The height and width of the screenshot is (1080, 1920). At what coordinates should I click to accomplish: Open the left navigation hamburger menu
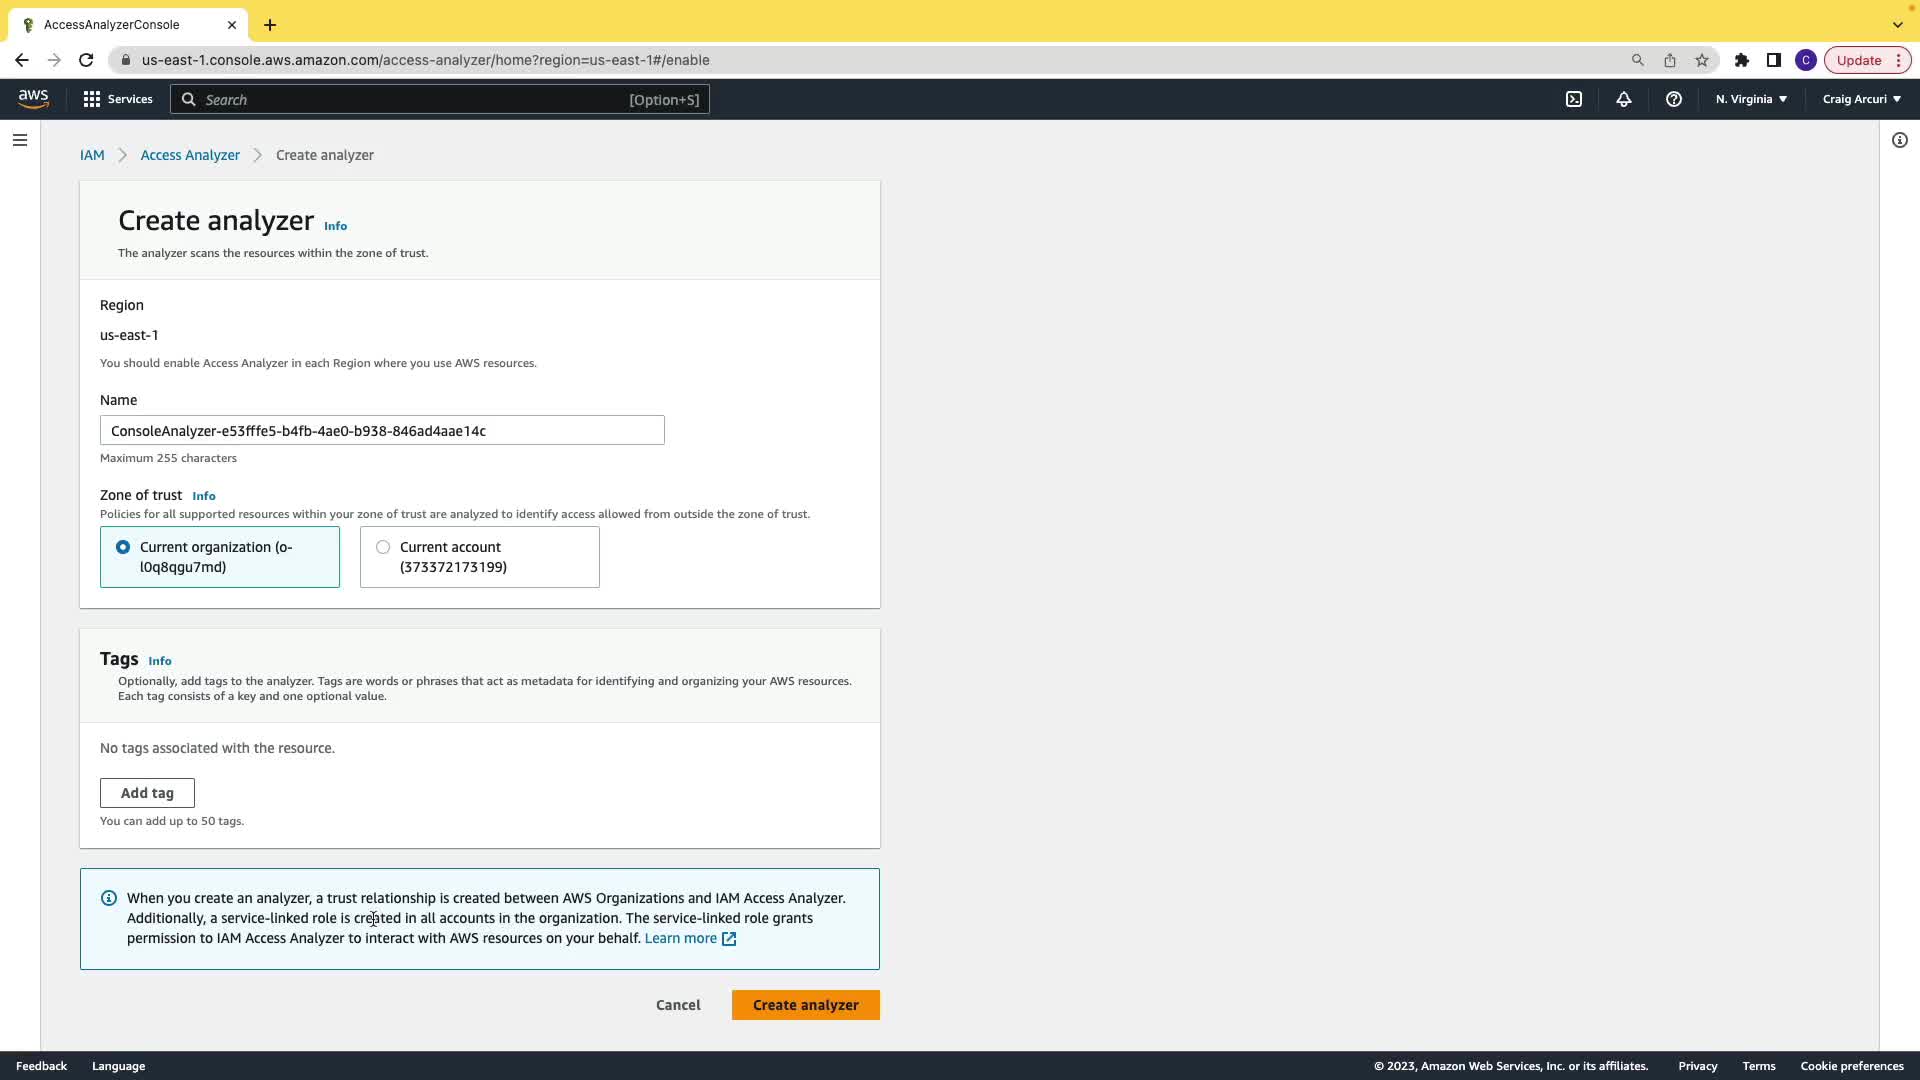pyautogui.click(x=20, y=140)
